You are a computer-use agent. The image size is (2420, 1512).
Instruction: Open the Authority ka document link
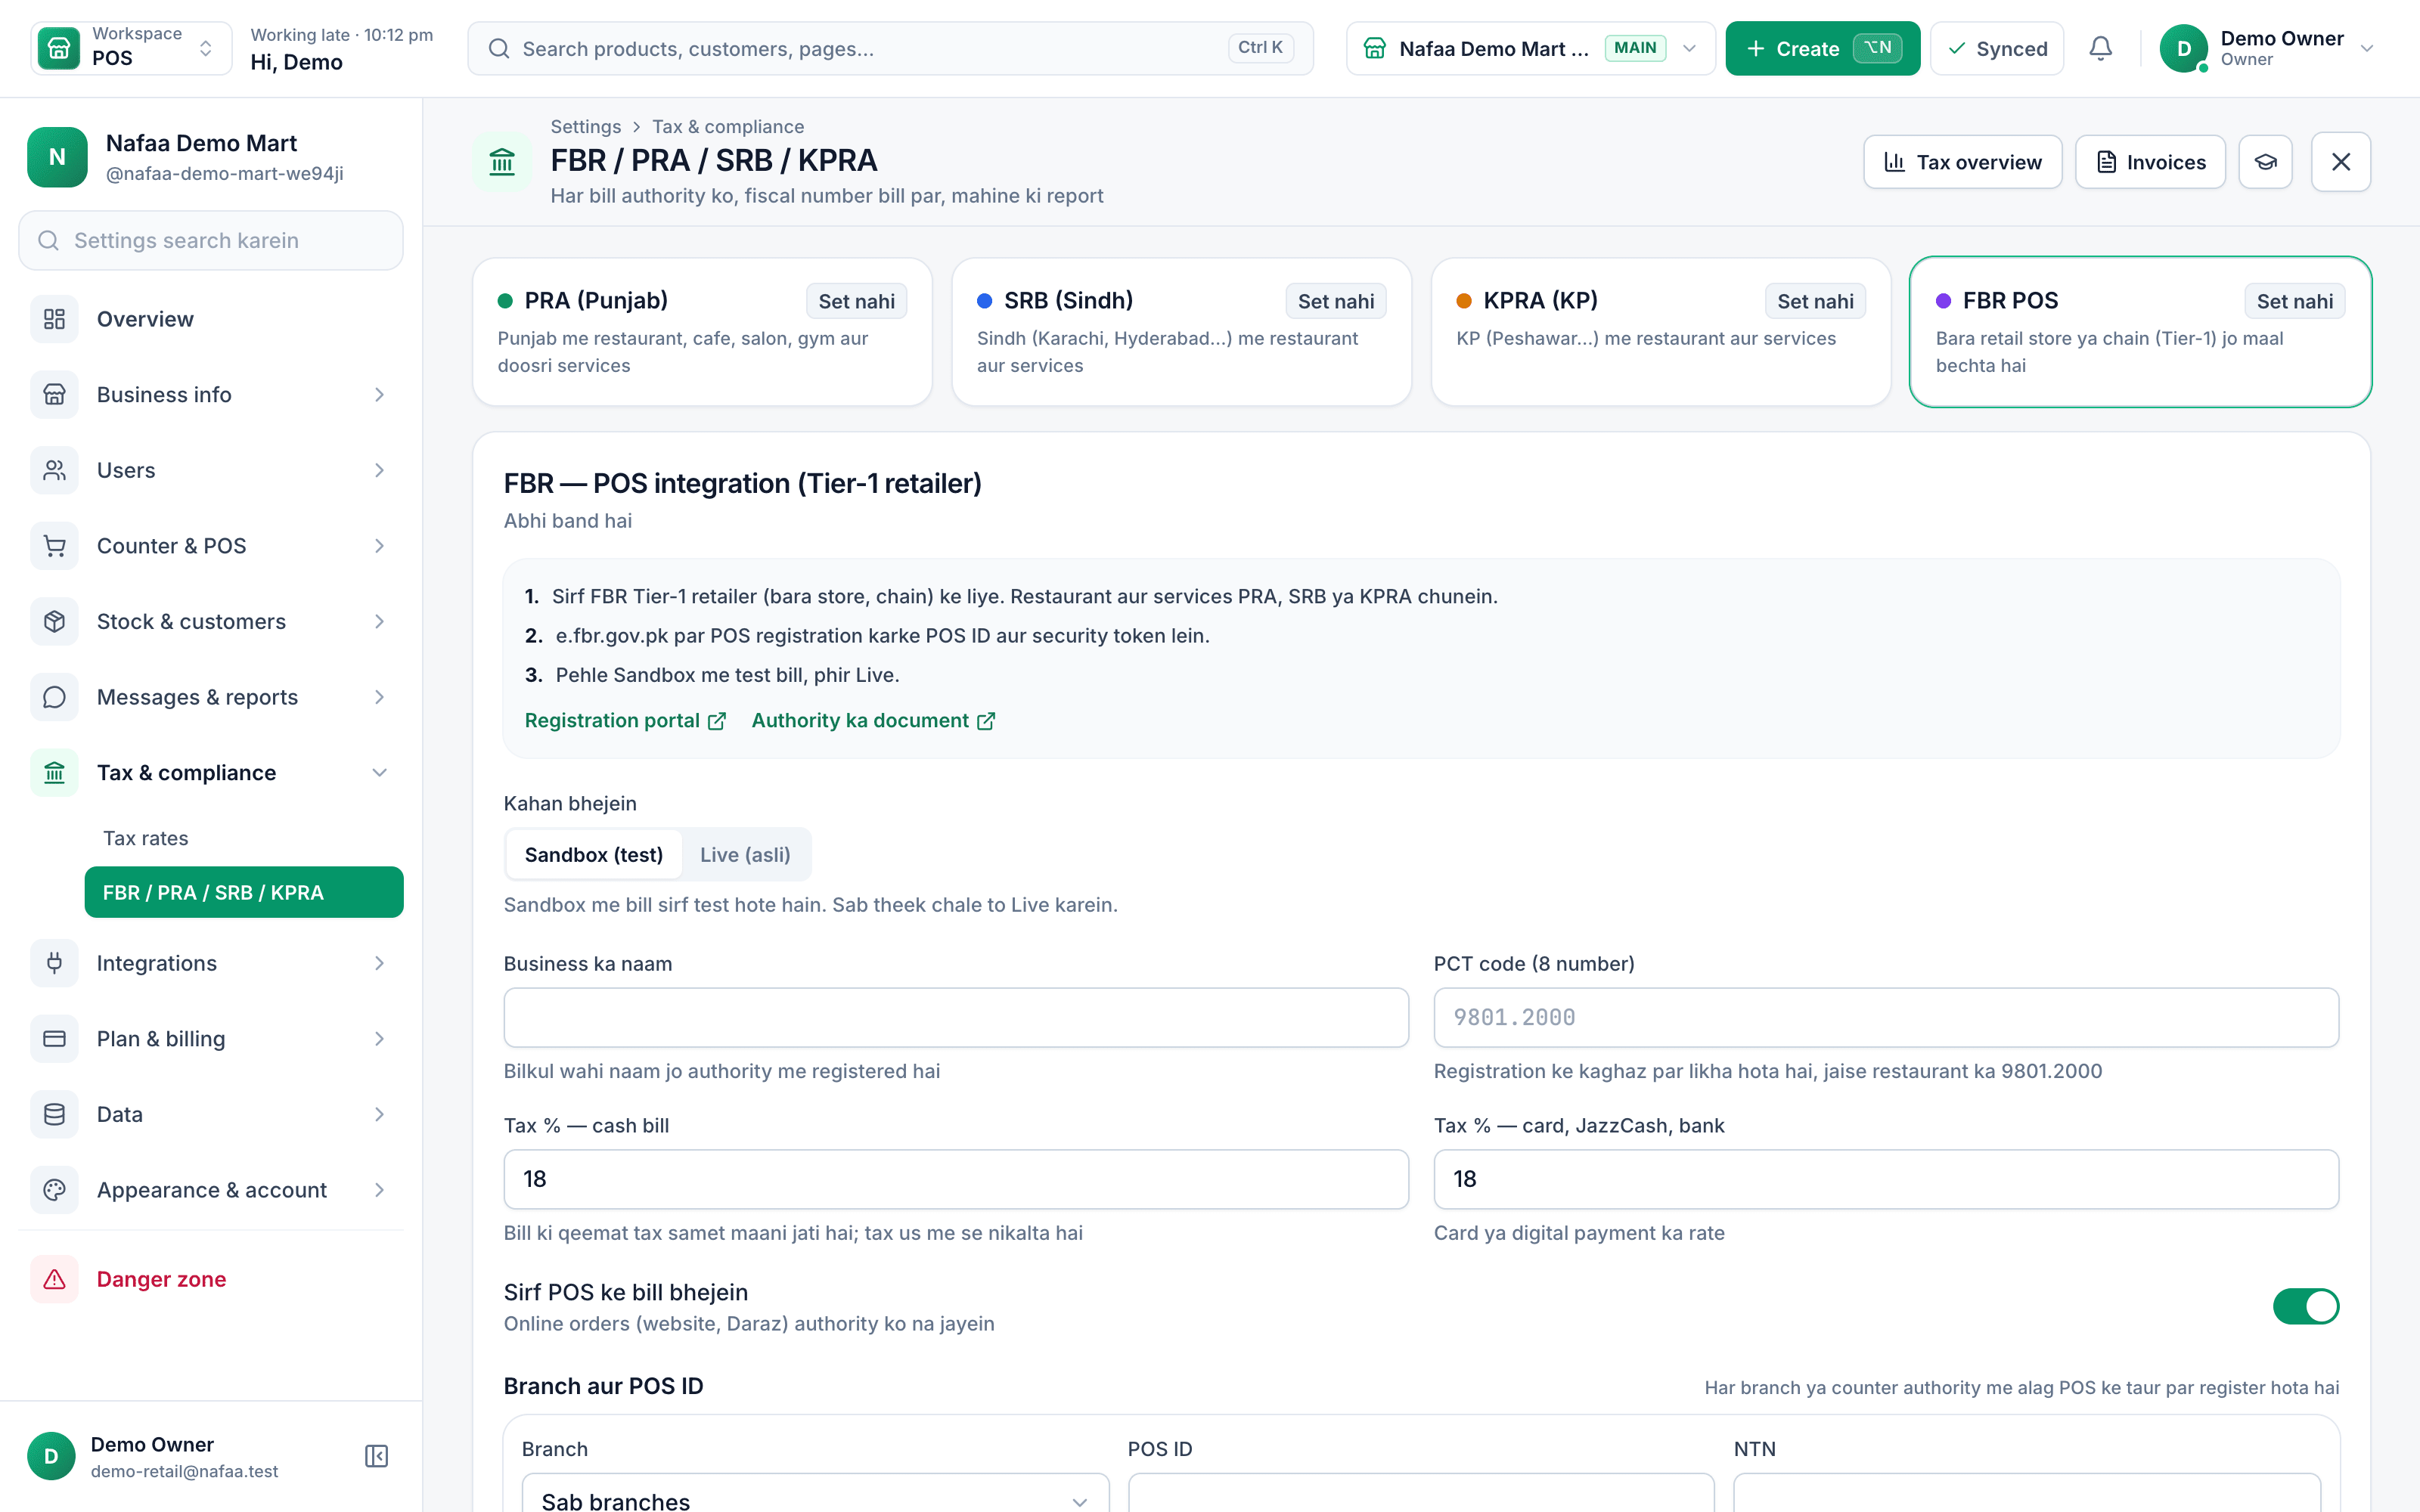coord(873,721)
